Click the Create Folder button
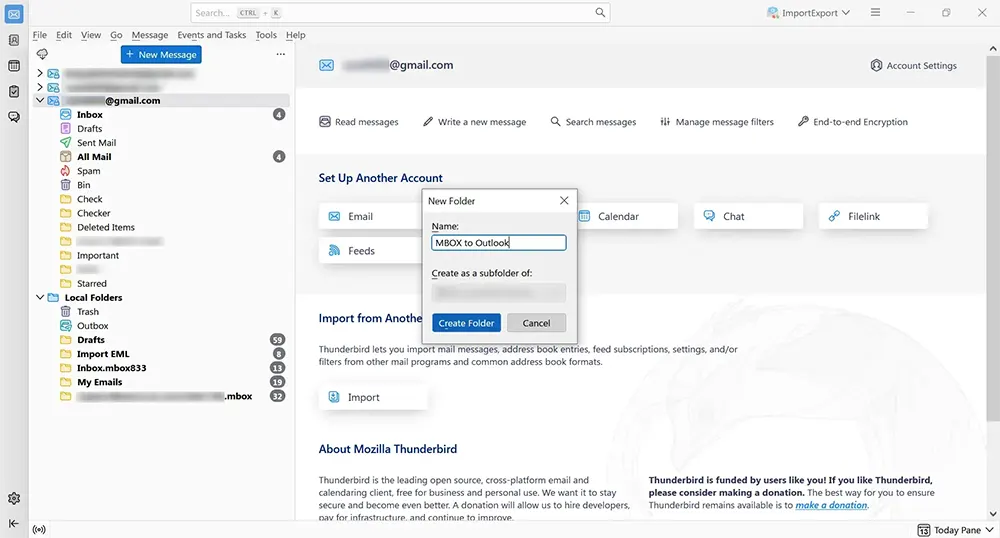The image size is (1000, 538). point(466,323)
